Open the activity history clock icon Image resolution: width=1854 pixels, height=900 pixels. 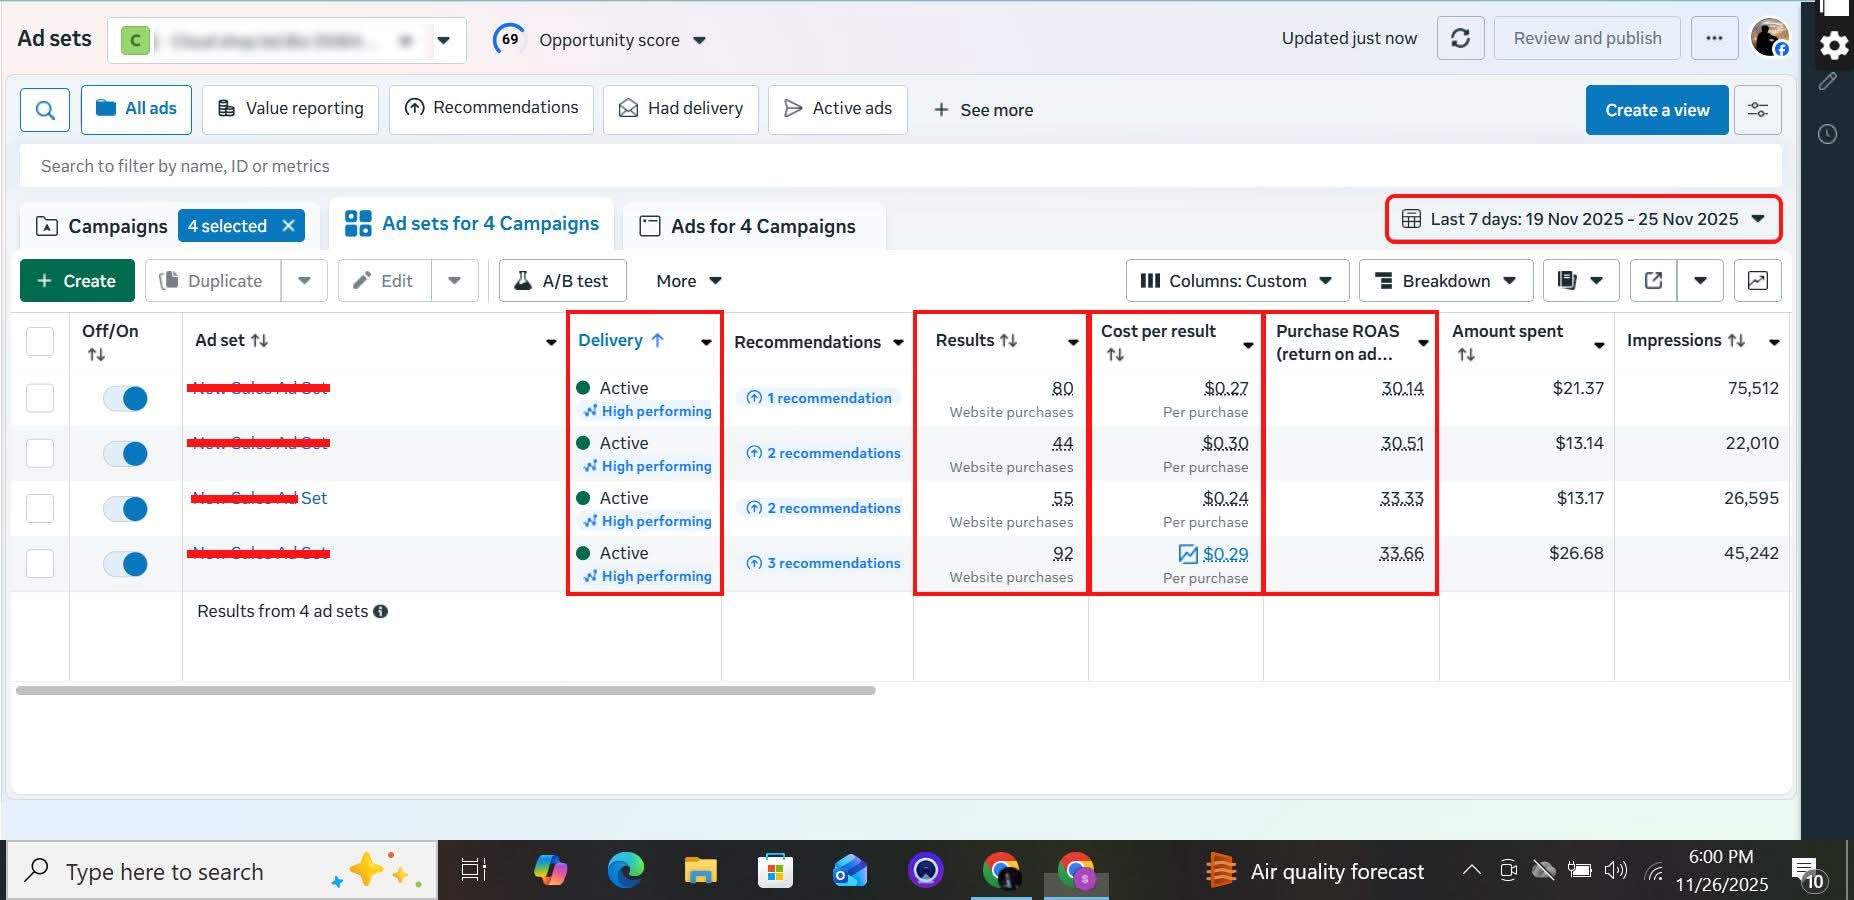(1827, 134)
